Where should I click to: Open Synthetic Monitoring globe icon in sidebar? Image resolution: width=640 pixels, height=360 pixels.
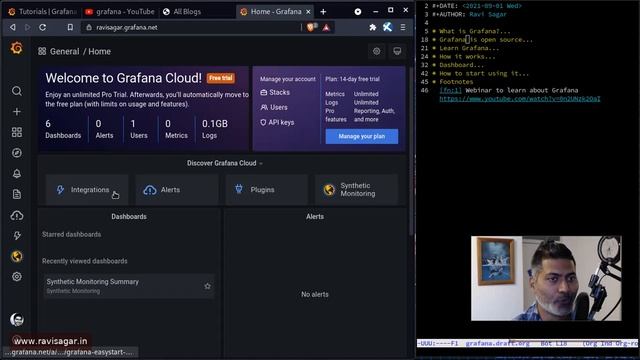tap(17, 256)
